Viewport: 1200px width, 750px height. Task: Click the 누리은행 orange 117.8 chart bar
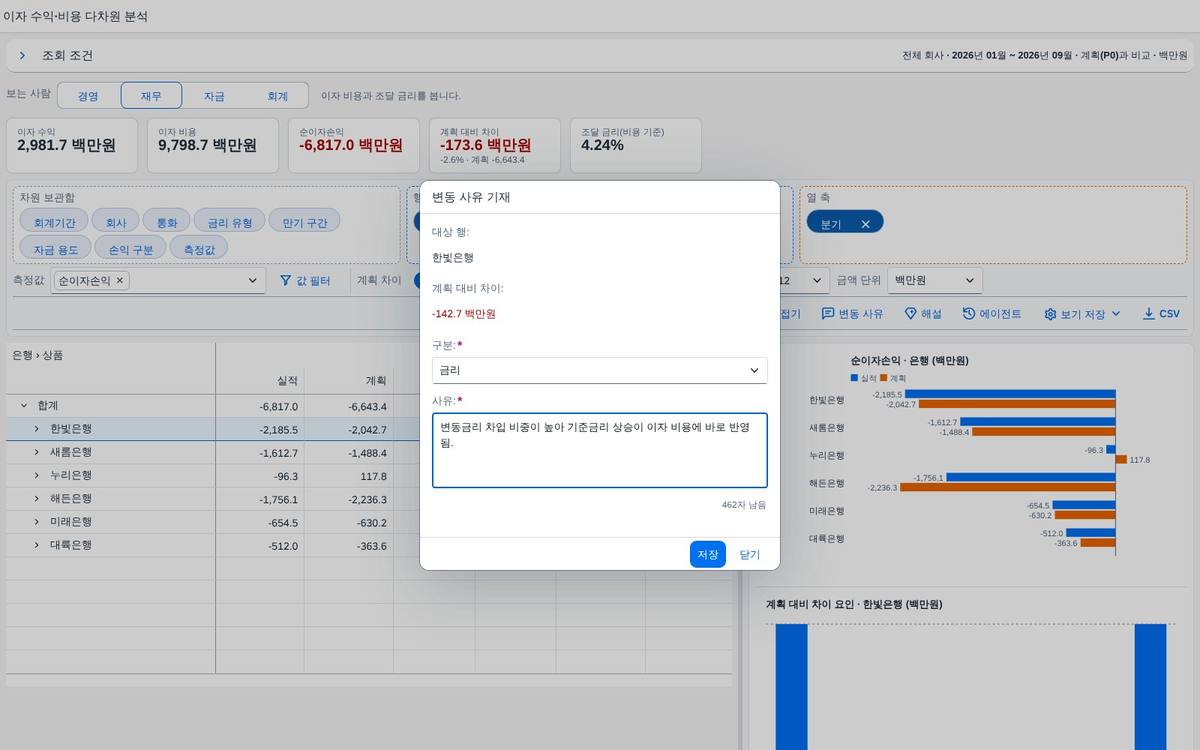pos(1121,460)
